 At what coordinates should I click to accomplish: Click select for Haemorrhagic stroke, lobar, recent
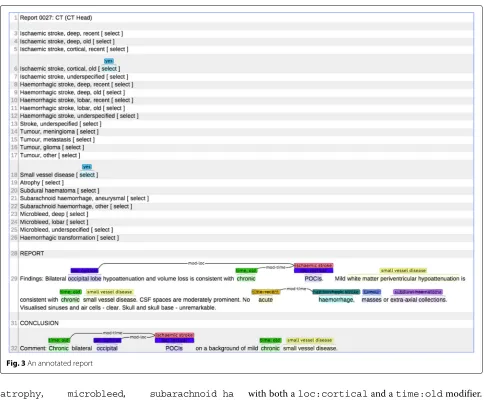122,100
